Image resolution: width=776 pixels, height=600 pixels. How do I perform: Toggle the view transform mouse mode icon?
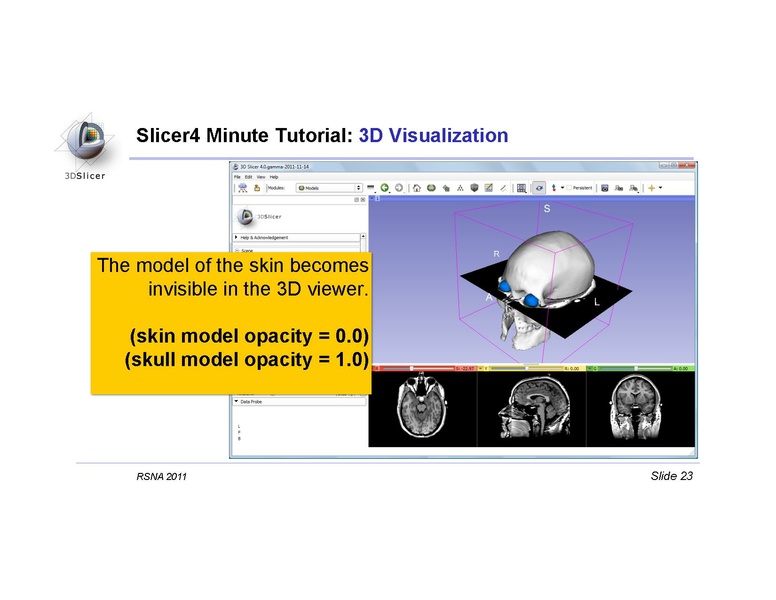(539, 188)
